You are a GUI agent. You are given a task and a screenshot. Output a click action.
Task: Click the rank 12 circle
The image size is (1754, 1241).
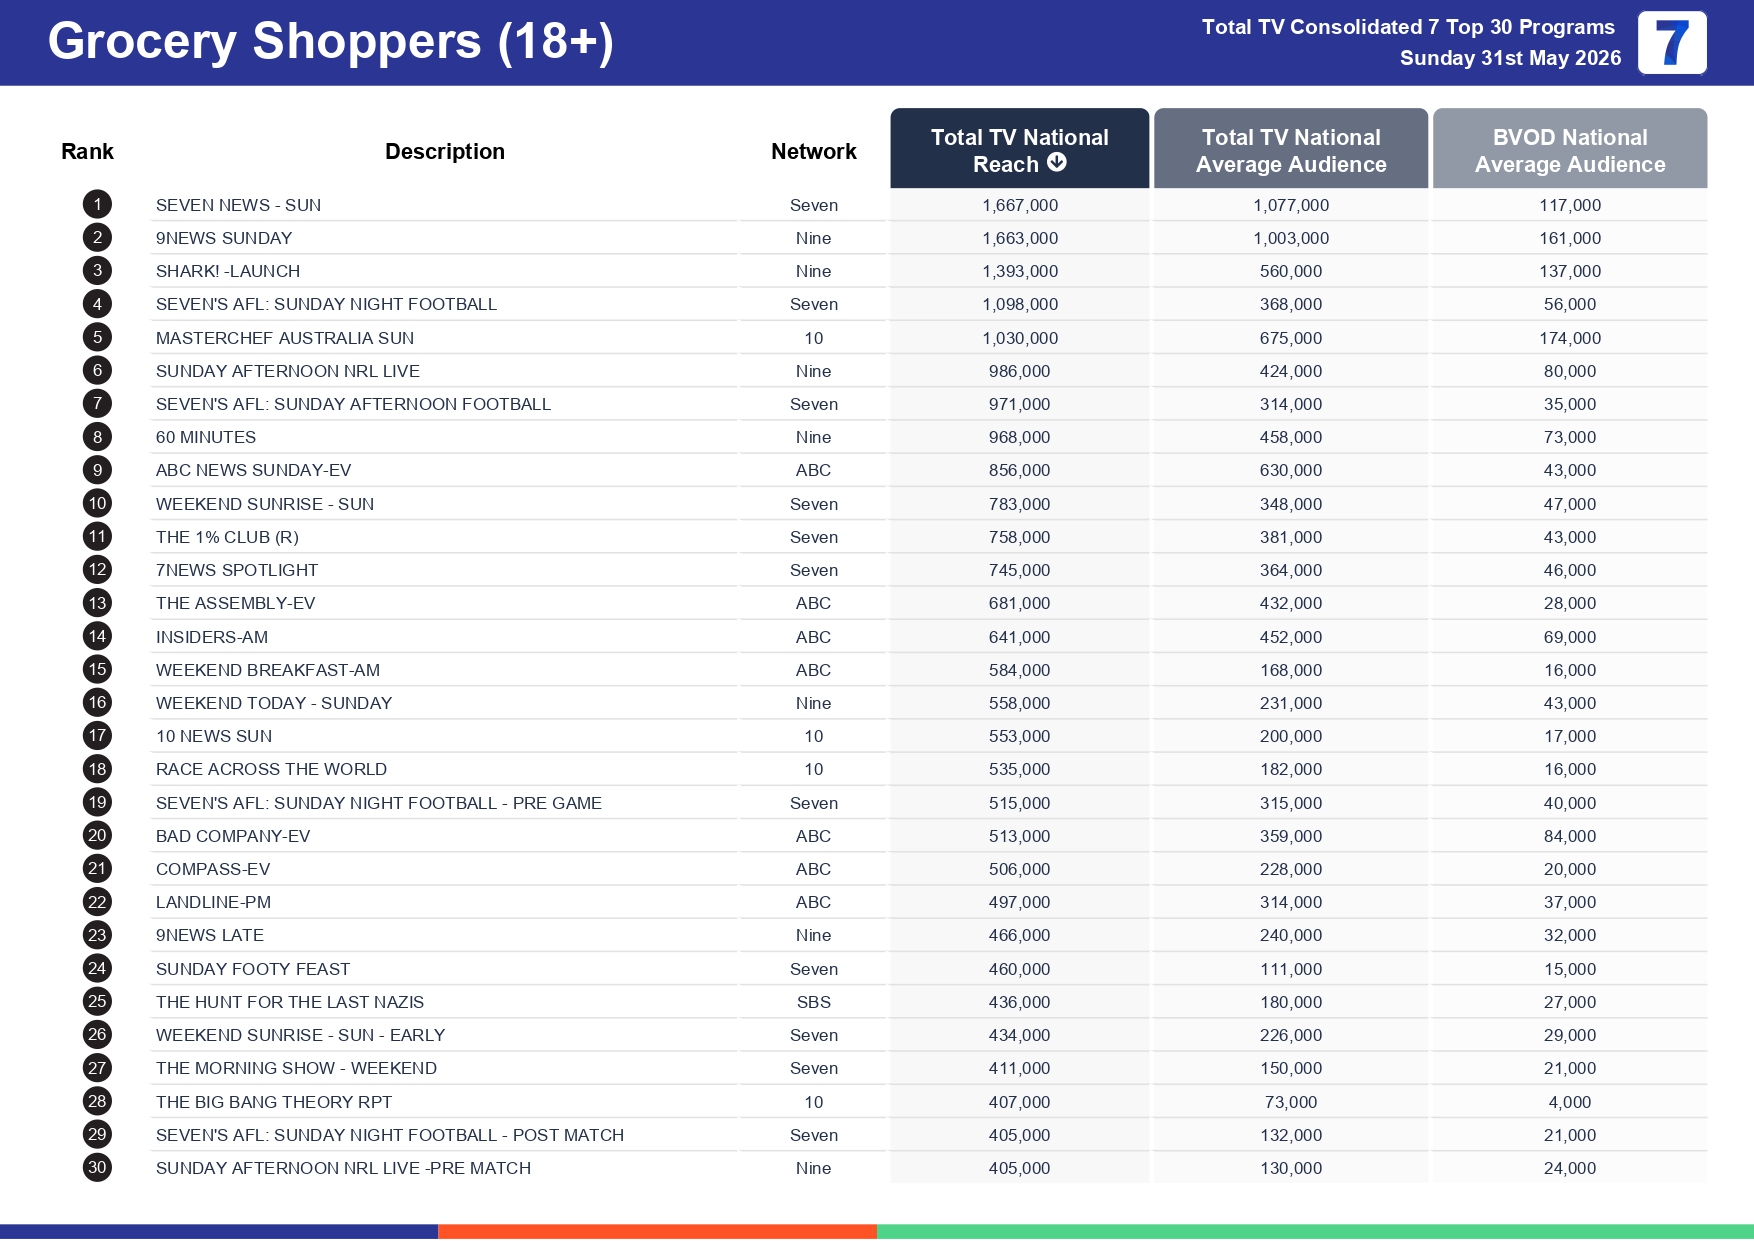coord(97,570)
